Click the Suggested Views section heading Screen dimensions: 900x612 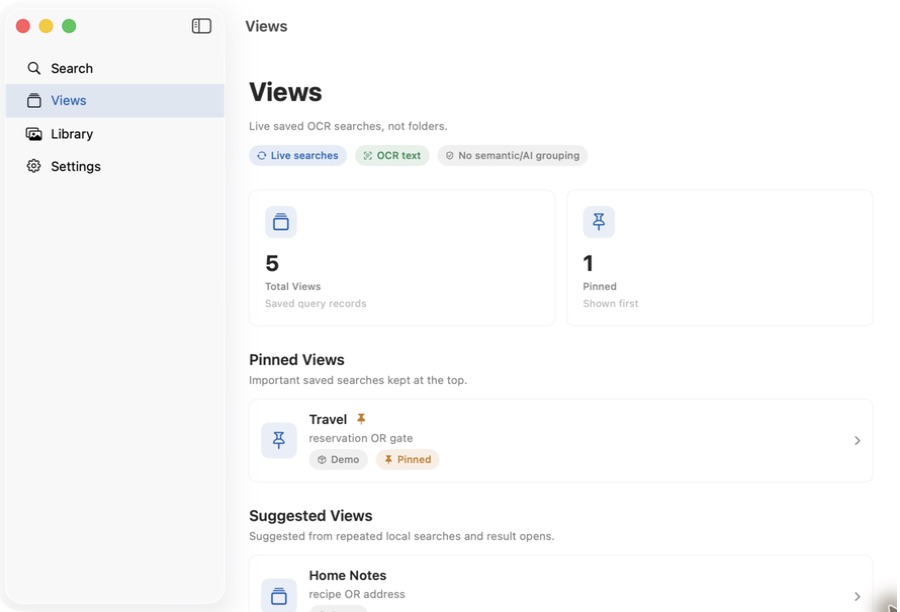[x=311, y=516]
